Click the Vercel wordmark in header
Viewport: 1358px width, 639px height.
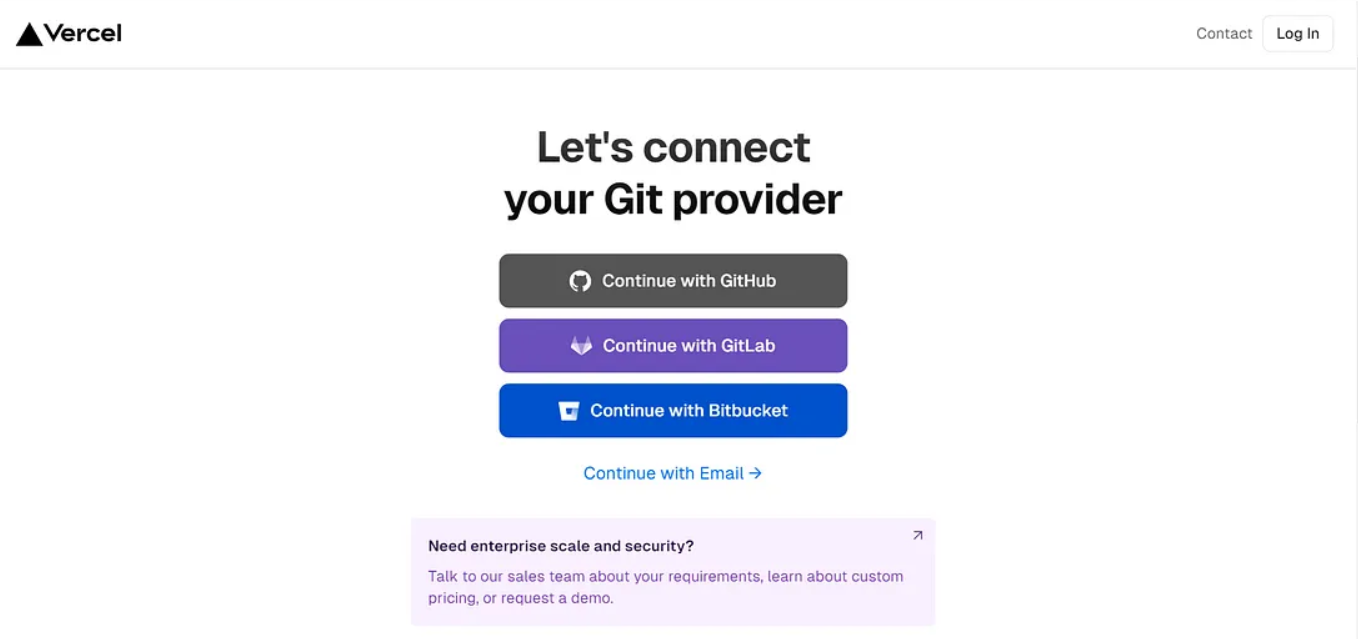pos(83,33)
